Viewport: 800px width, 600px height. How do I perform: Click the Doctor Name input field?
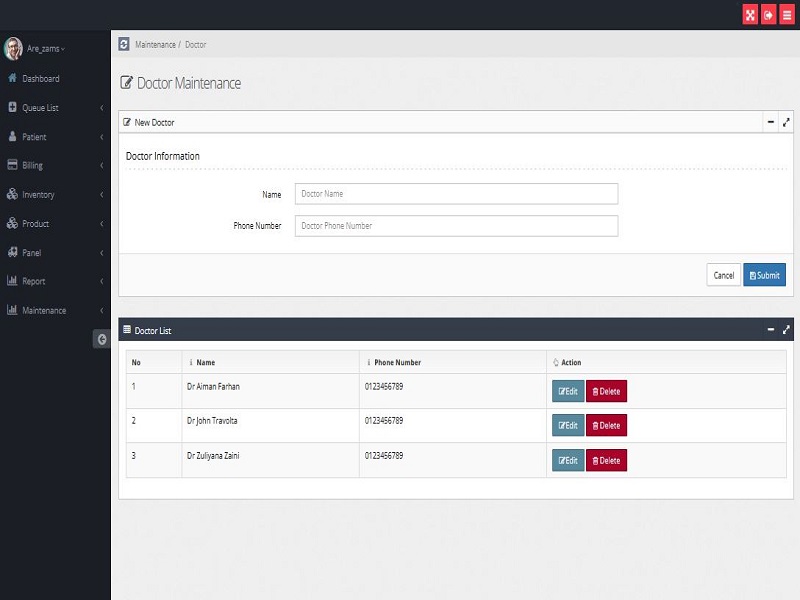(456, 194)
